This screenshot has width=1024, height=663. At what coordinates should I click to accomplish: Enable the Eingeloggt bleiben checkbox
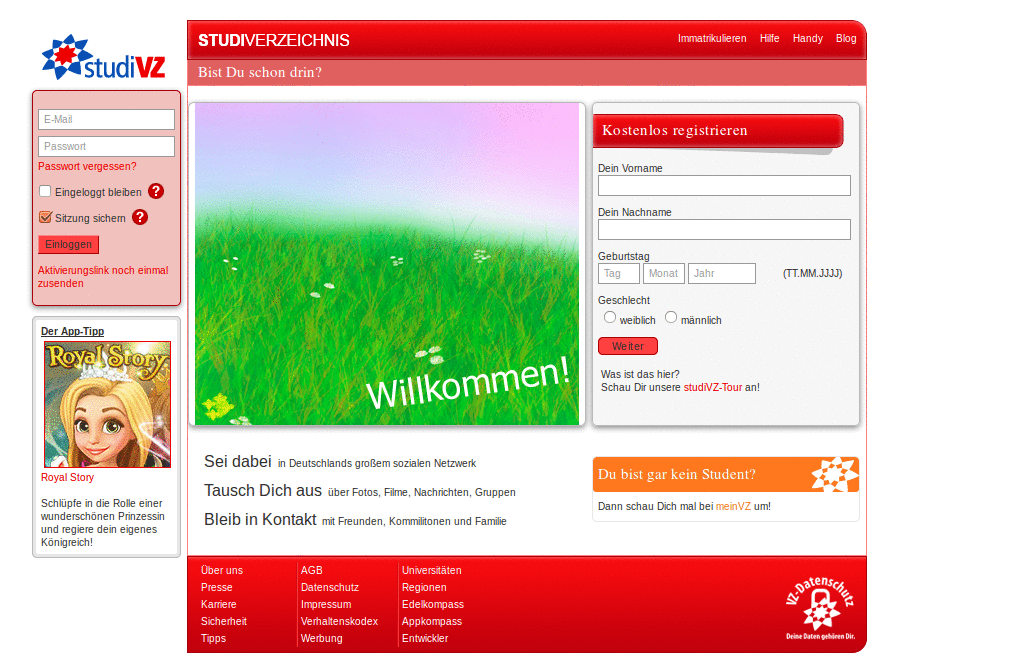click(45, 191)
